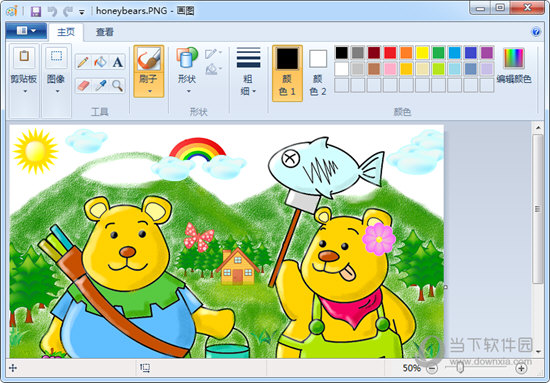Image resolution: width=550 pixels, height=383 pixels.
Task: Click the zoom in plus button
Action: pyautogui.click(x=521, y=368)
